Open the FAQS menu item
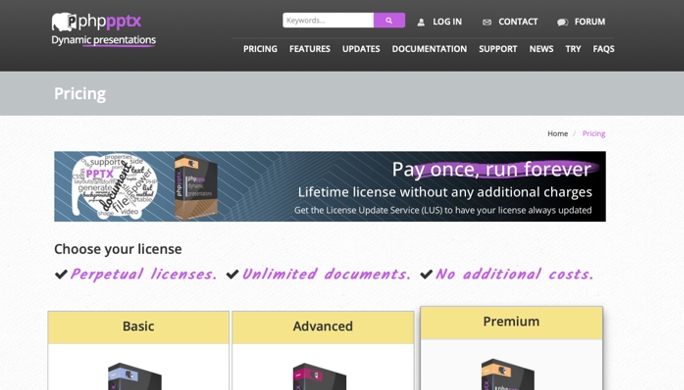Viewport: 684px width, 390px height. pyautogui.click(x=603, y=49)
